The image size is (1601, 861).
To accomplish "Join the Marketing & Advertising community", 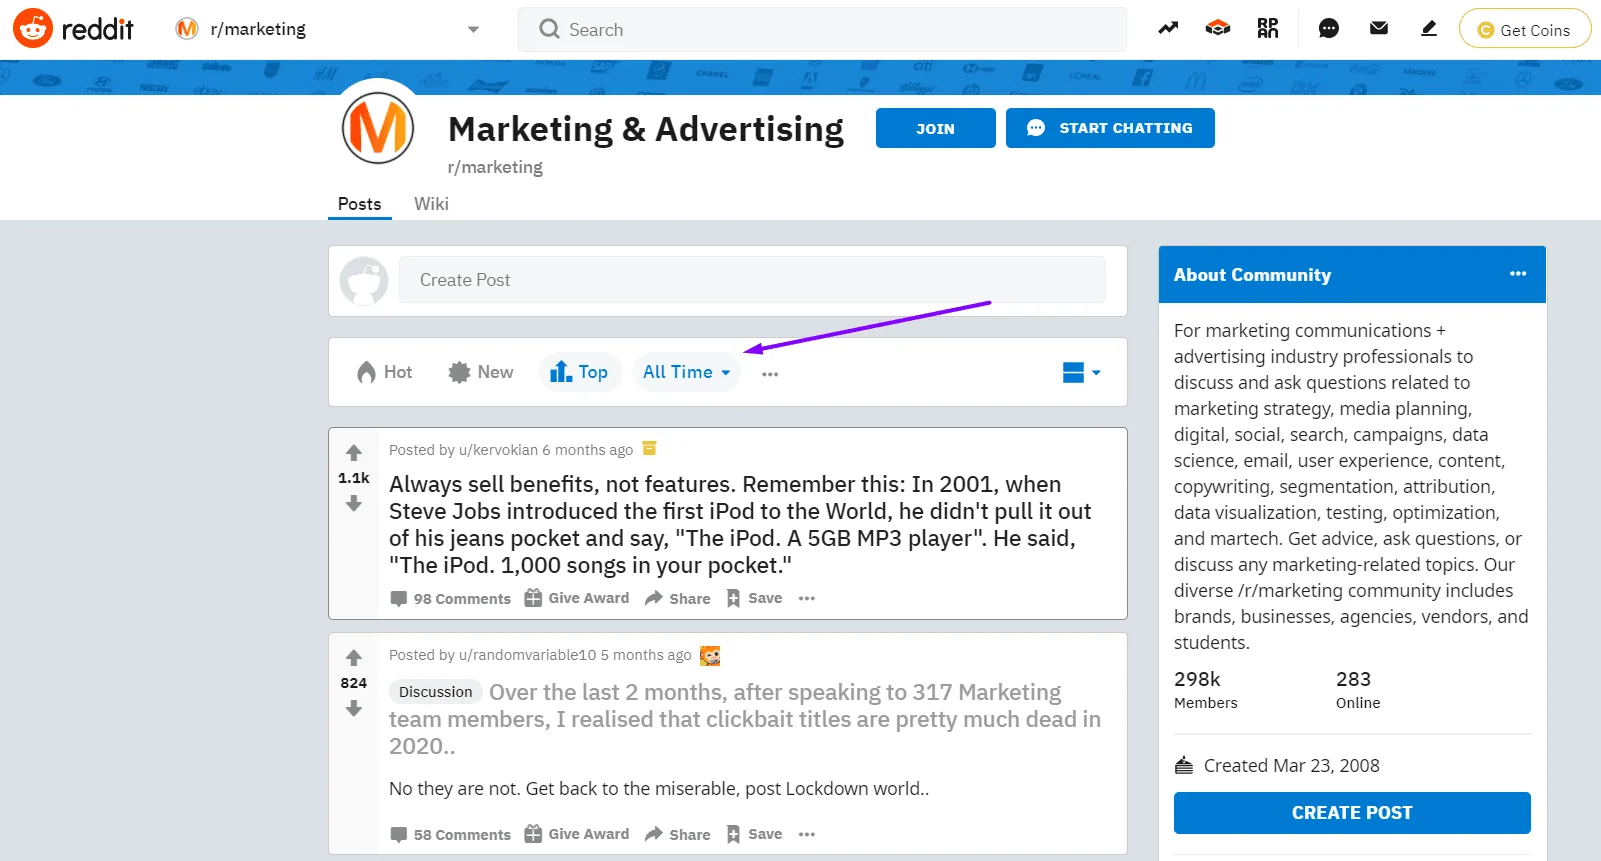I will 936,128.
